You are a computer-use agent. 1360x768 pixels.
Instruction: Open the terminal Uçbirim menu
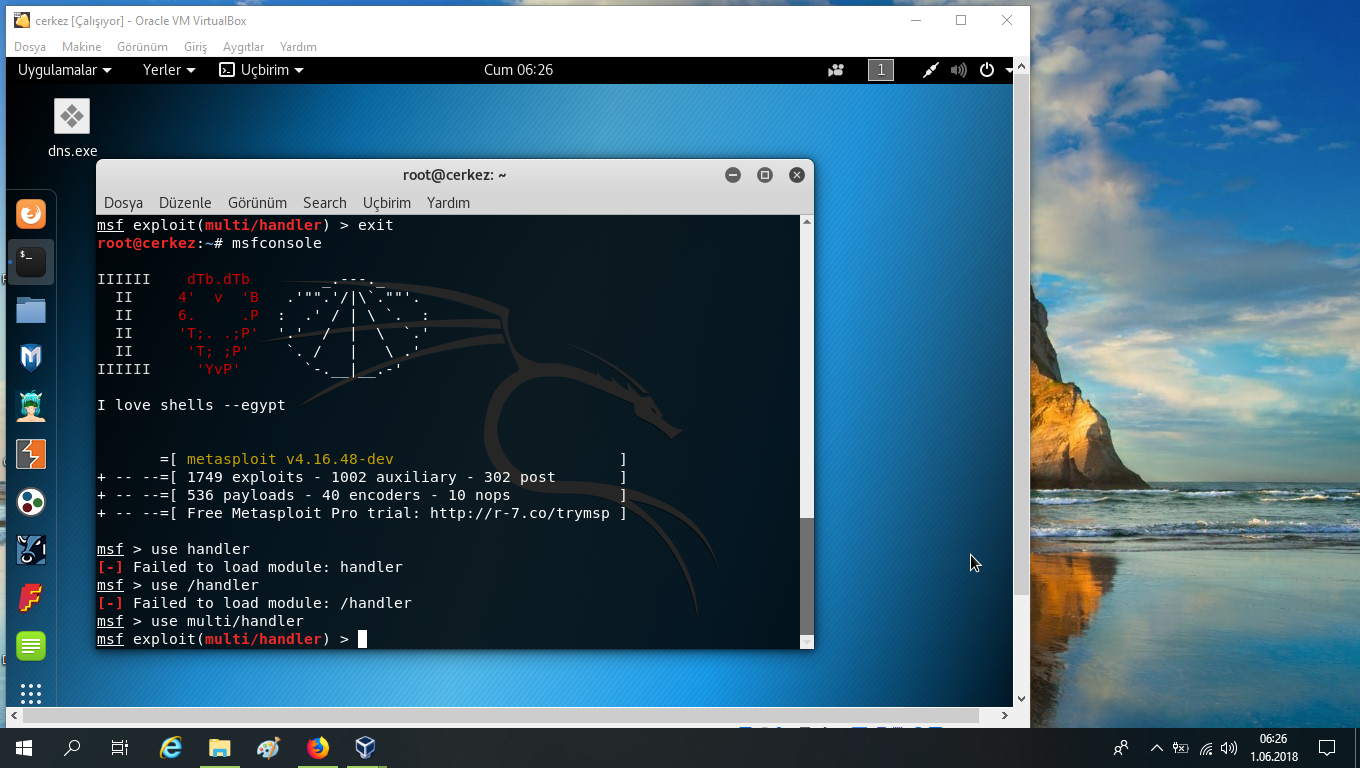[387, 202]
